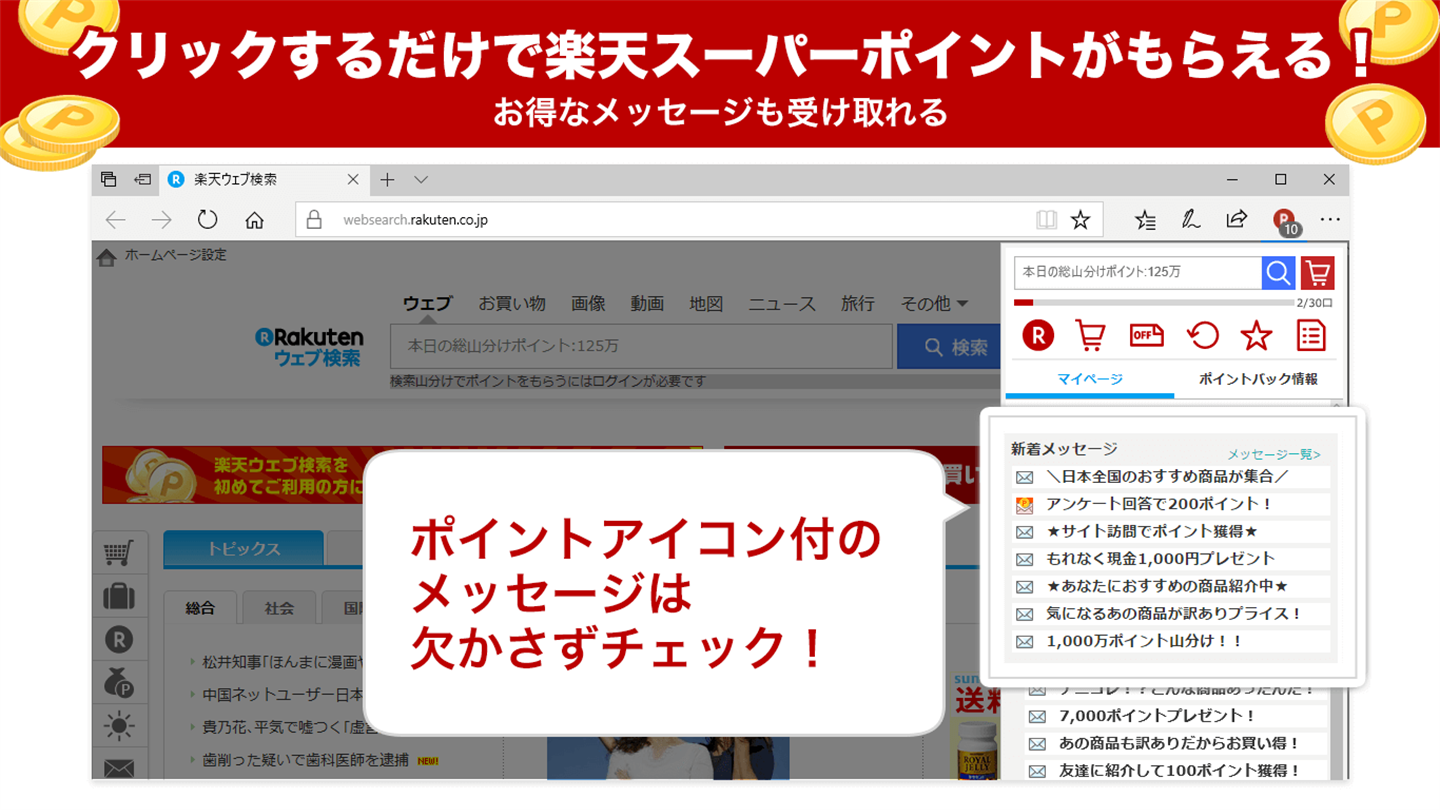
Task: Open the add notes pen icon
Action: (1191, 219)
